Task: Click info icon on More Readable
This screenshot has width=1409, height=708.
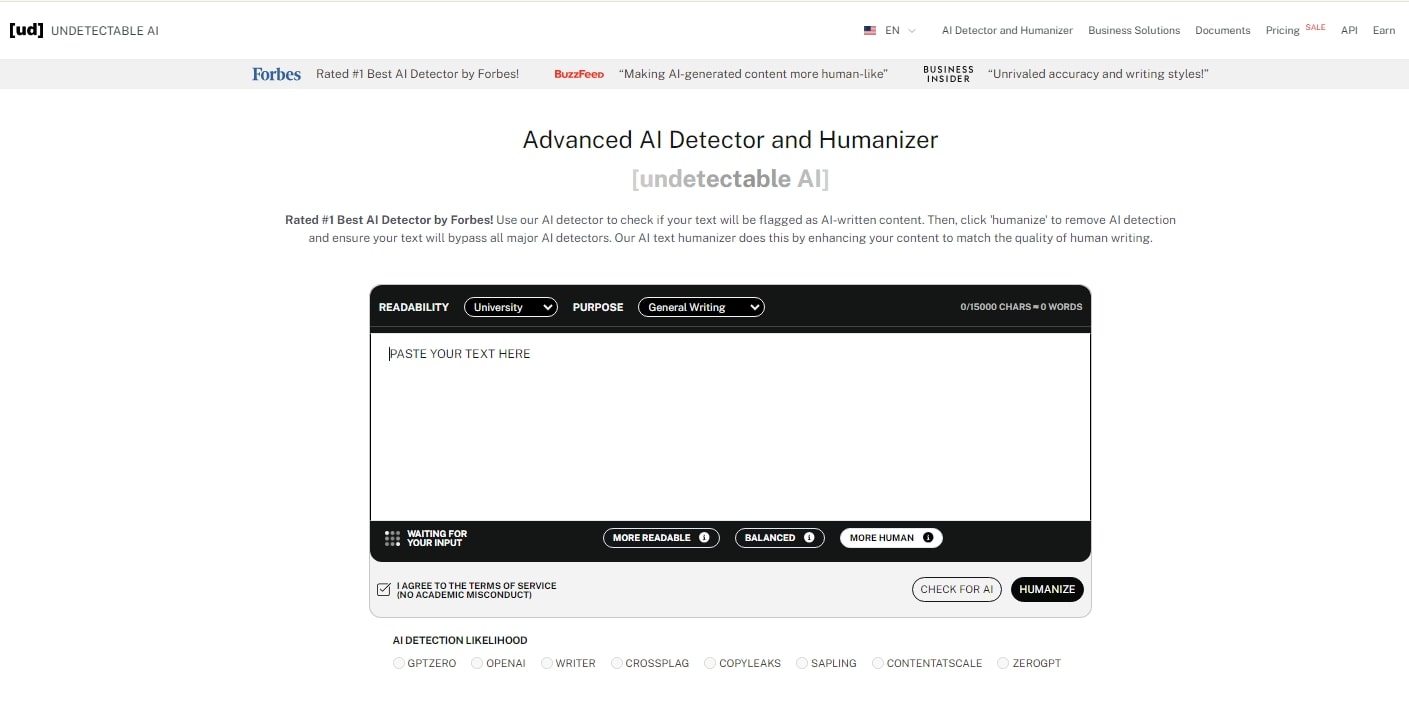Action: (x=704, y=538)
